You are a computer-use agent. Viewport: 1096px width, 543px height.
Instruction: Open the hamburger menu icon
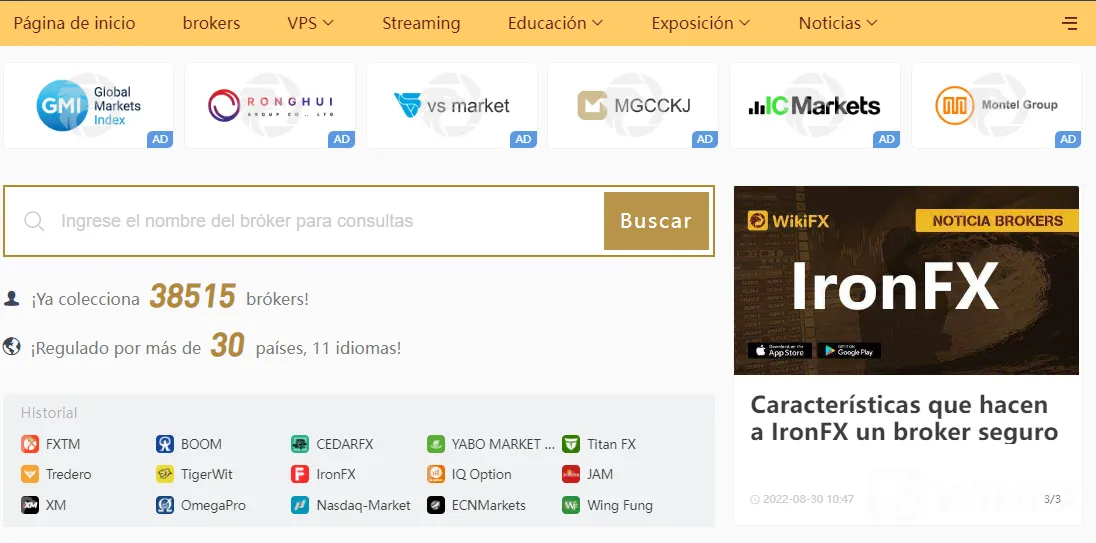1069,23
